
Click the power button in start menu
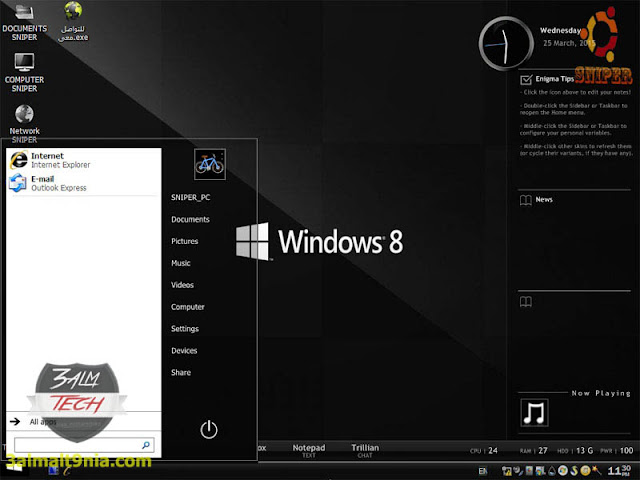coord(209,429)
